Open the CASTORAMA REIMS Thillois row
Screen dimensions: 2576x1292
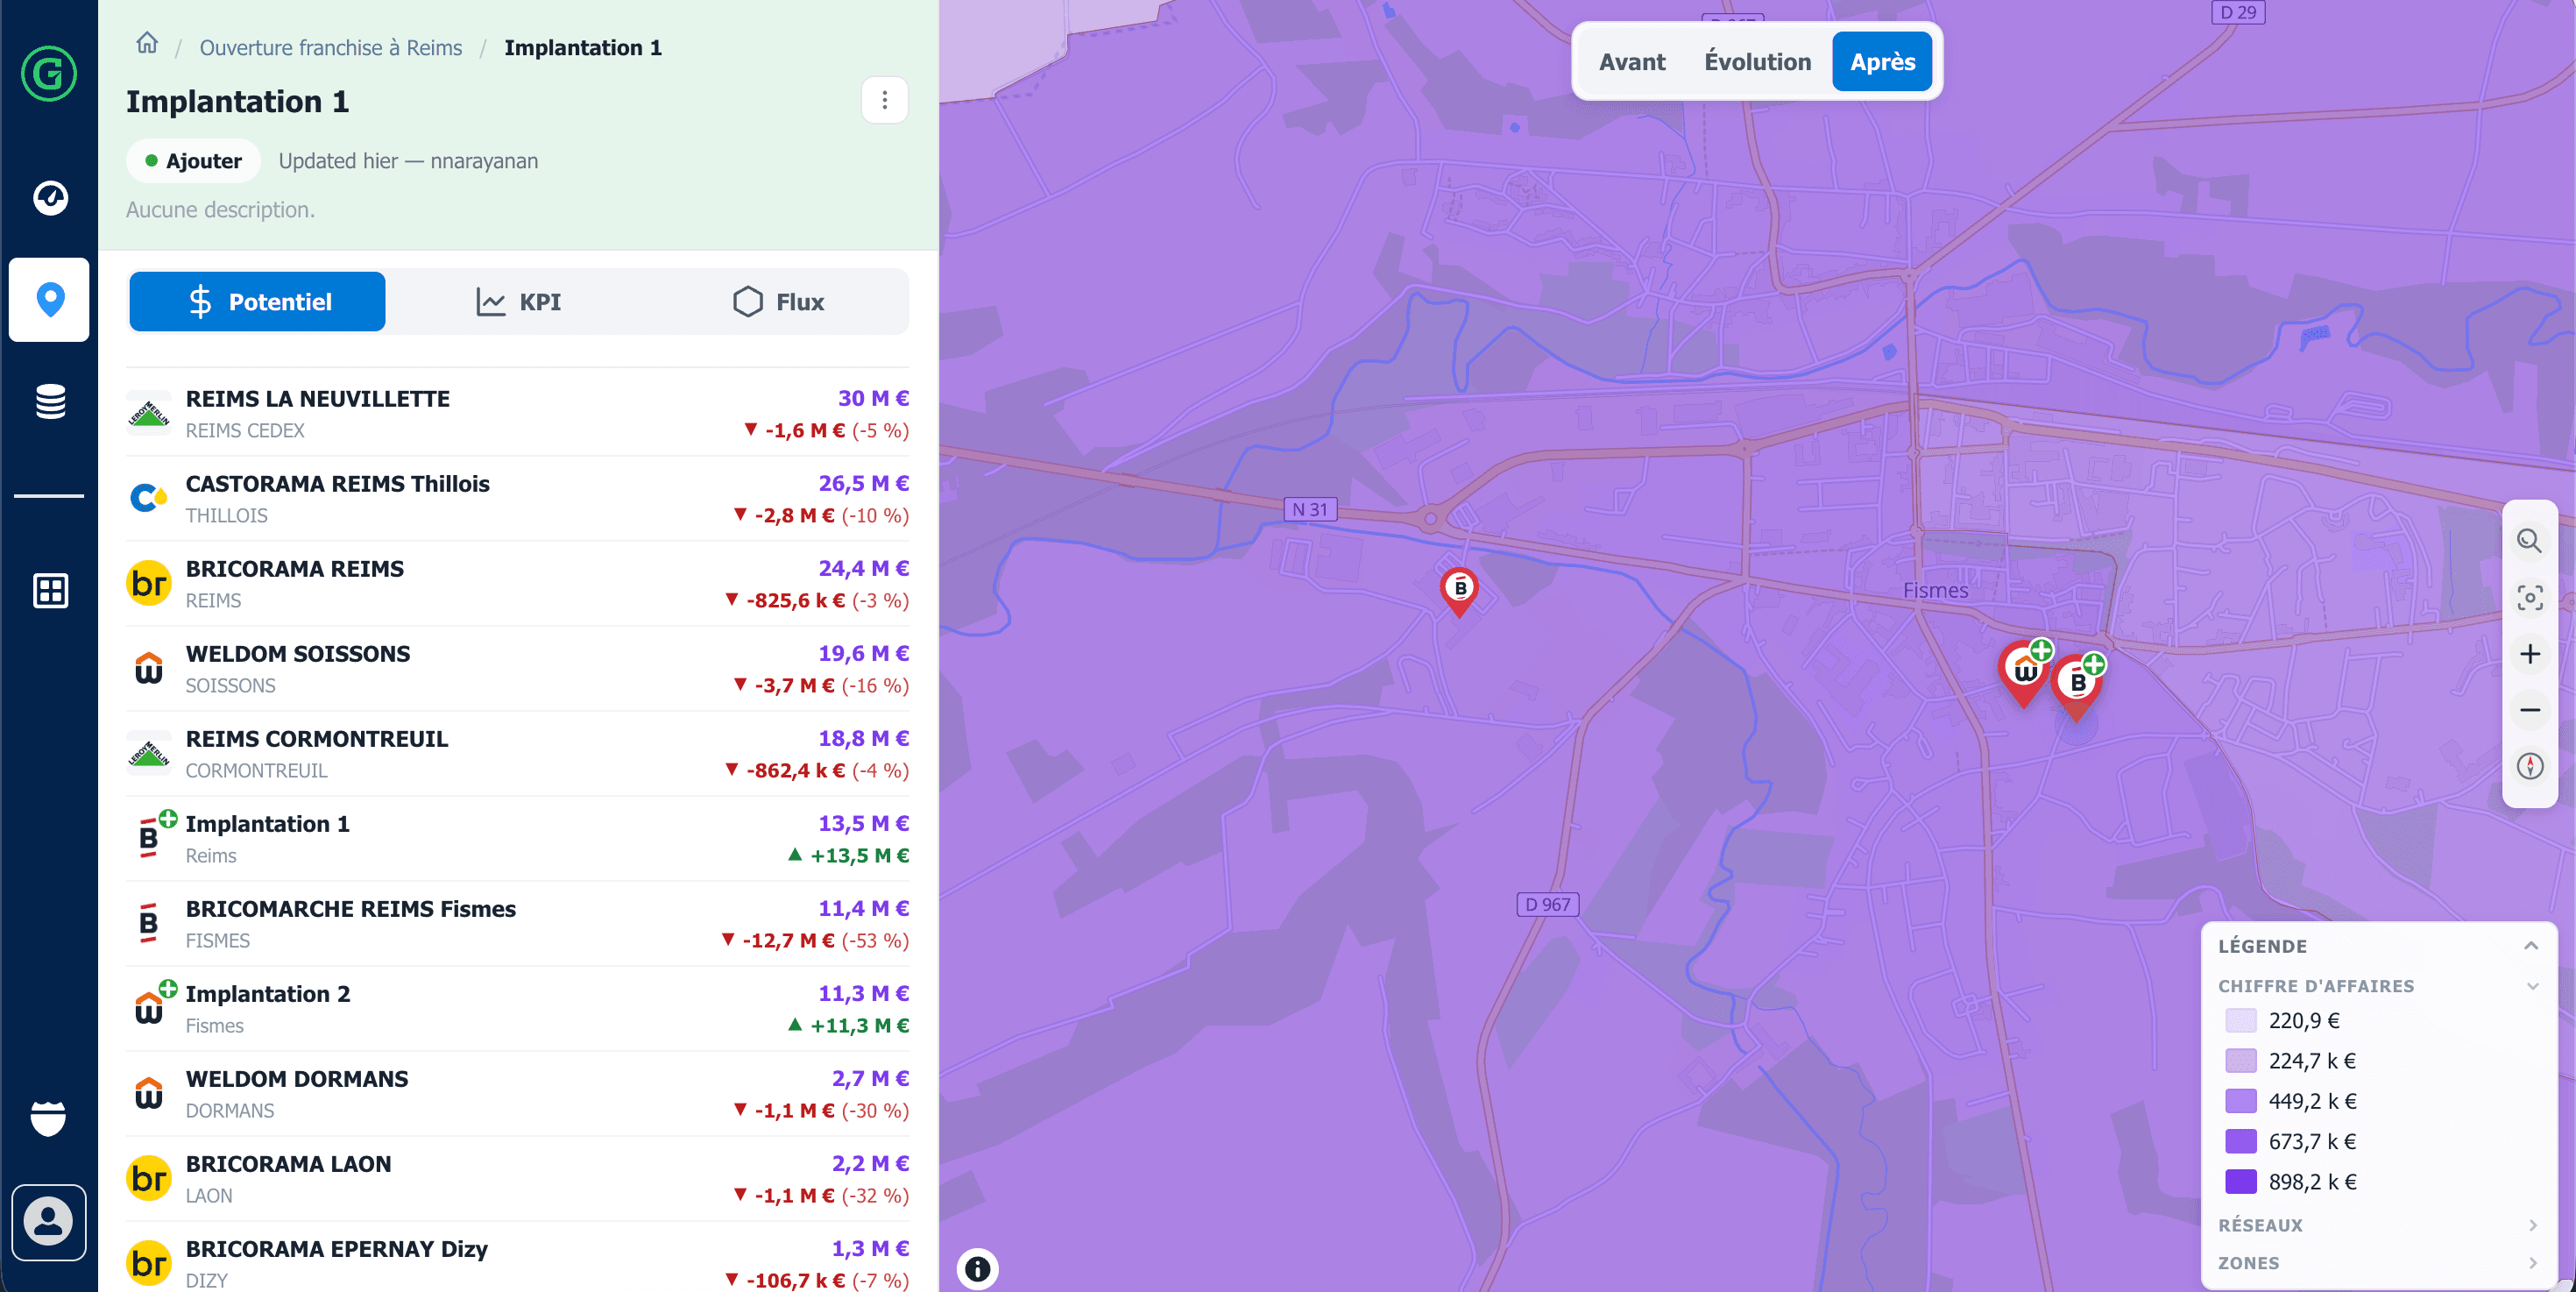(518, 499)
